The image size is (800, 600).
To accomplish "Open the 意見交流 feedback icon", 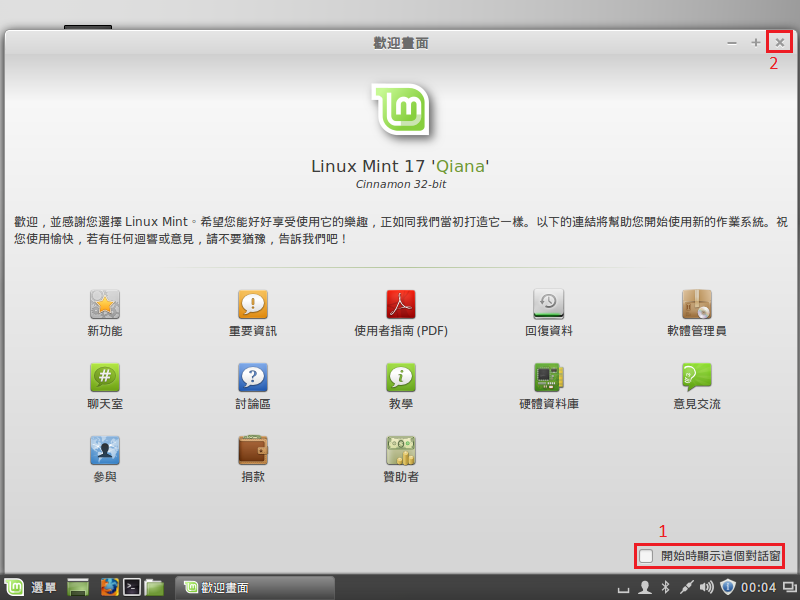I will [696, 377].
